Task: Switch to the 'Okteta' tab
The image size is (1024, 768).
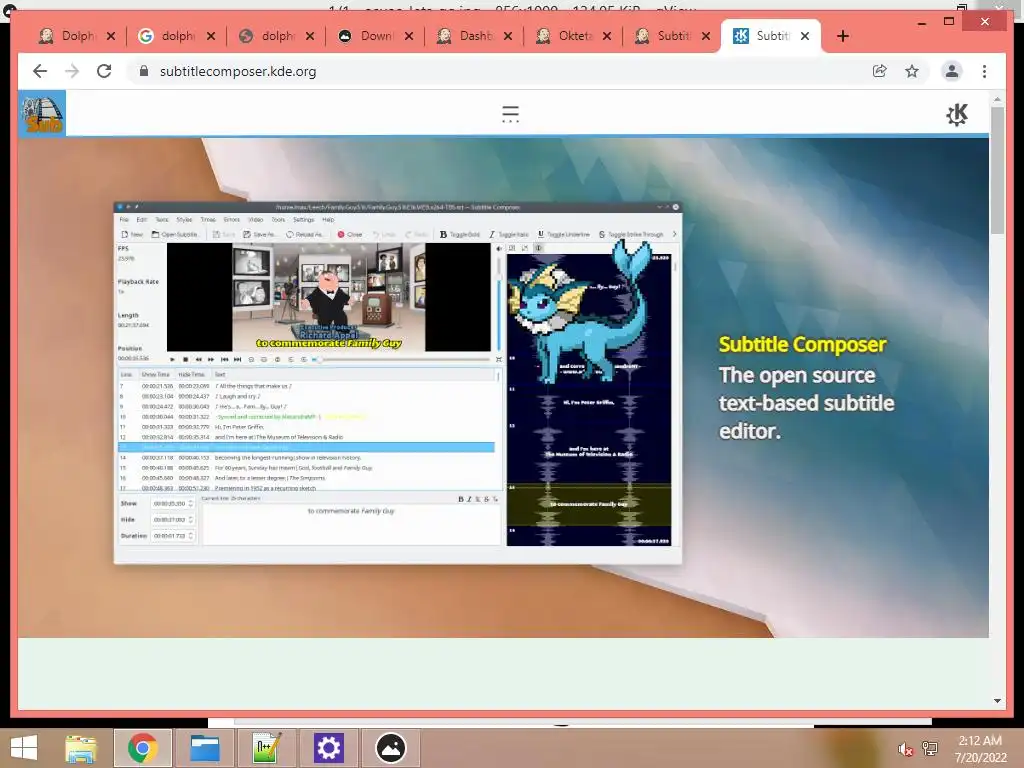Action: (573, 36)
